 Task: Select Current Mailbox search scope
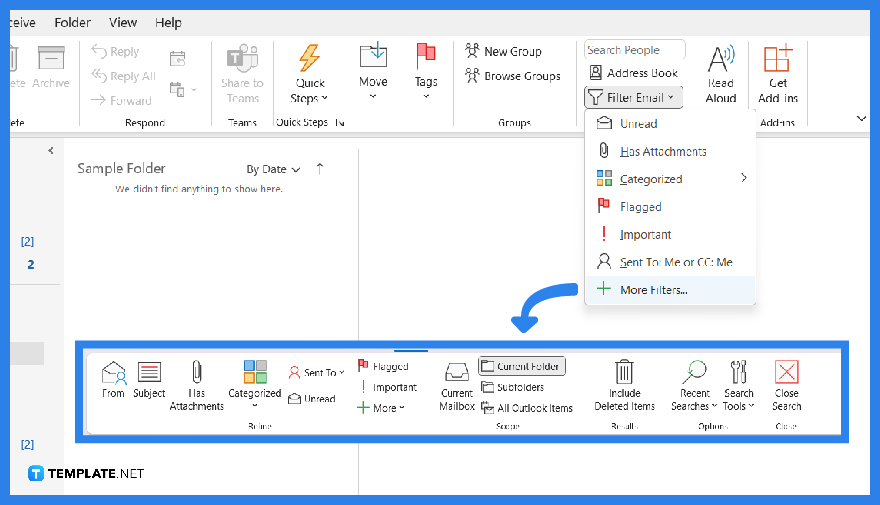pos(457,387)
